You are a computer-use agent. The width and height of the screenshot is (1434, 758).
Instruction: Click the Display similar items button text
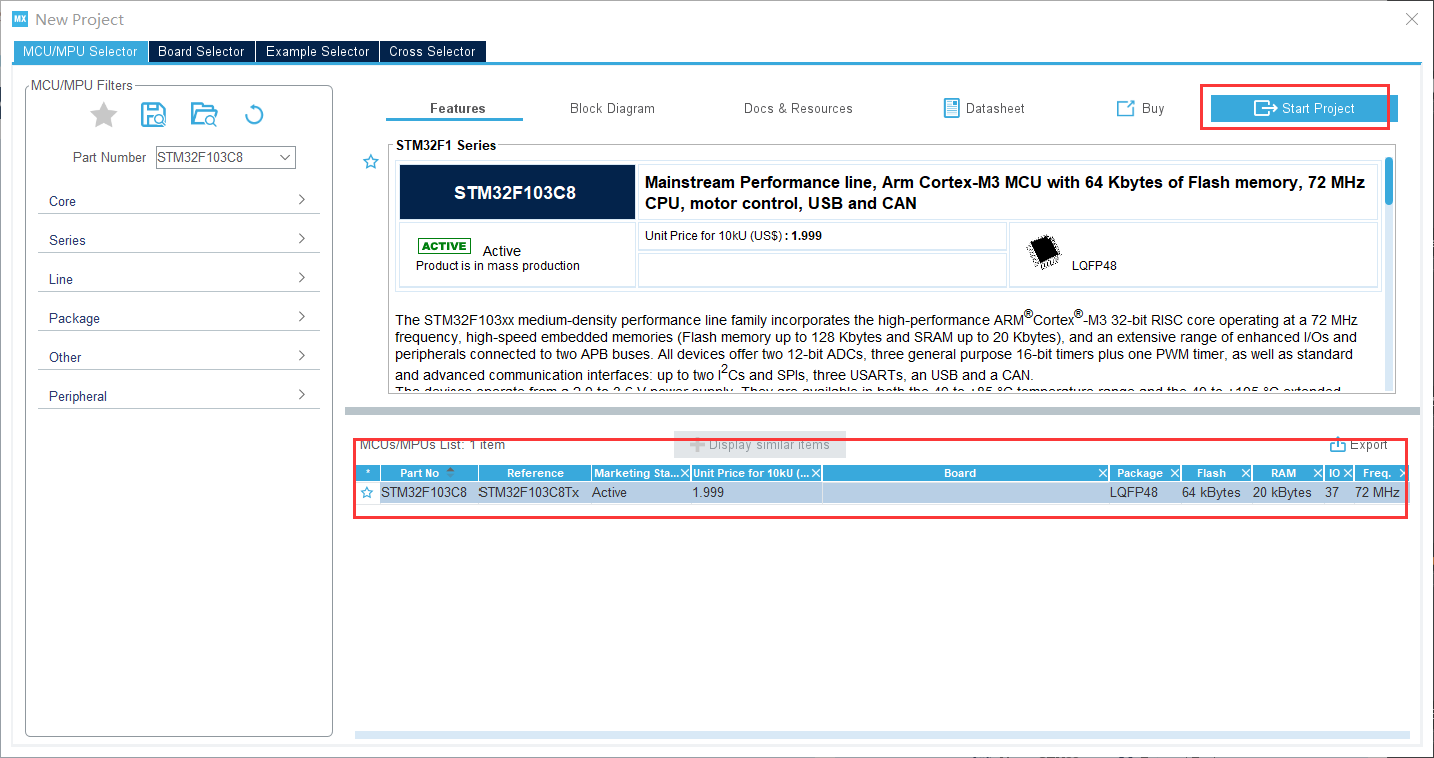(x=769, y=445)
